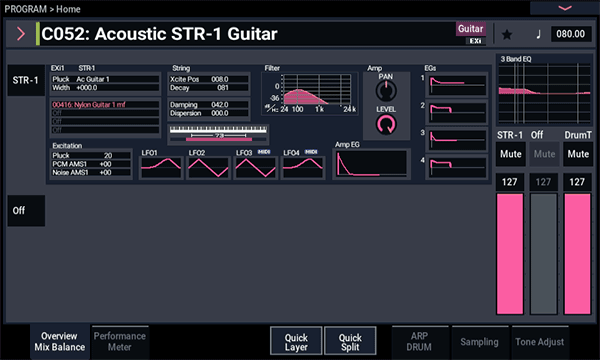The width and height of the screenshot is (600, 360).
Task: Adjust the DrumT volume fader
Action: 577,254
